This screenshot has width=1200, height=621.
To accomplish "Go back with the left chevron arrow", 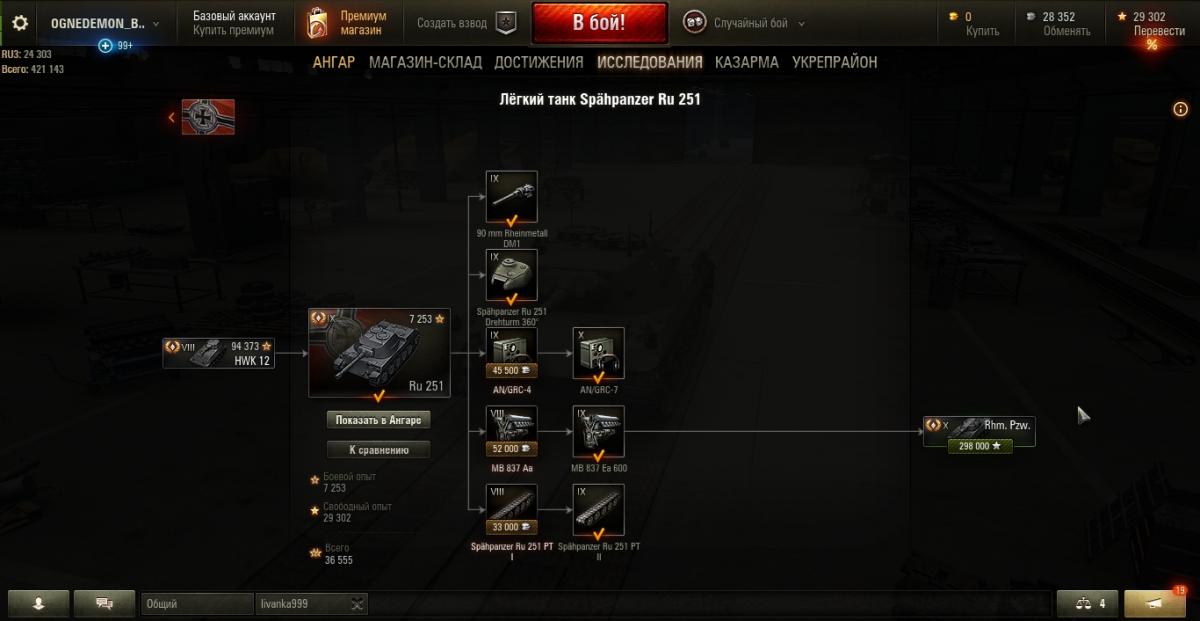I will tap(171, 118).
